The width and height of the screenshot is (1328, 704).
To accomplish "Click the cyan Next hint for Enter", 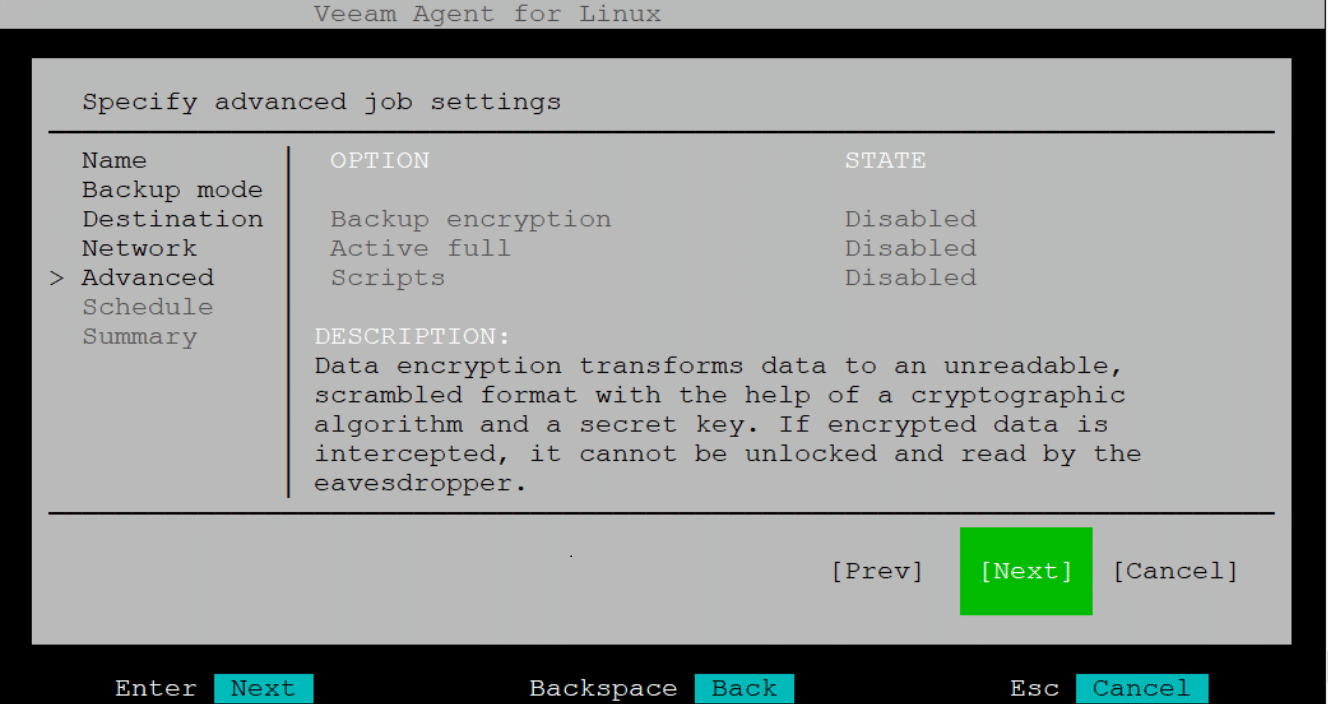I will pyautogui.click(x=263, y=689).
